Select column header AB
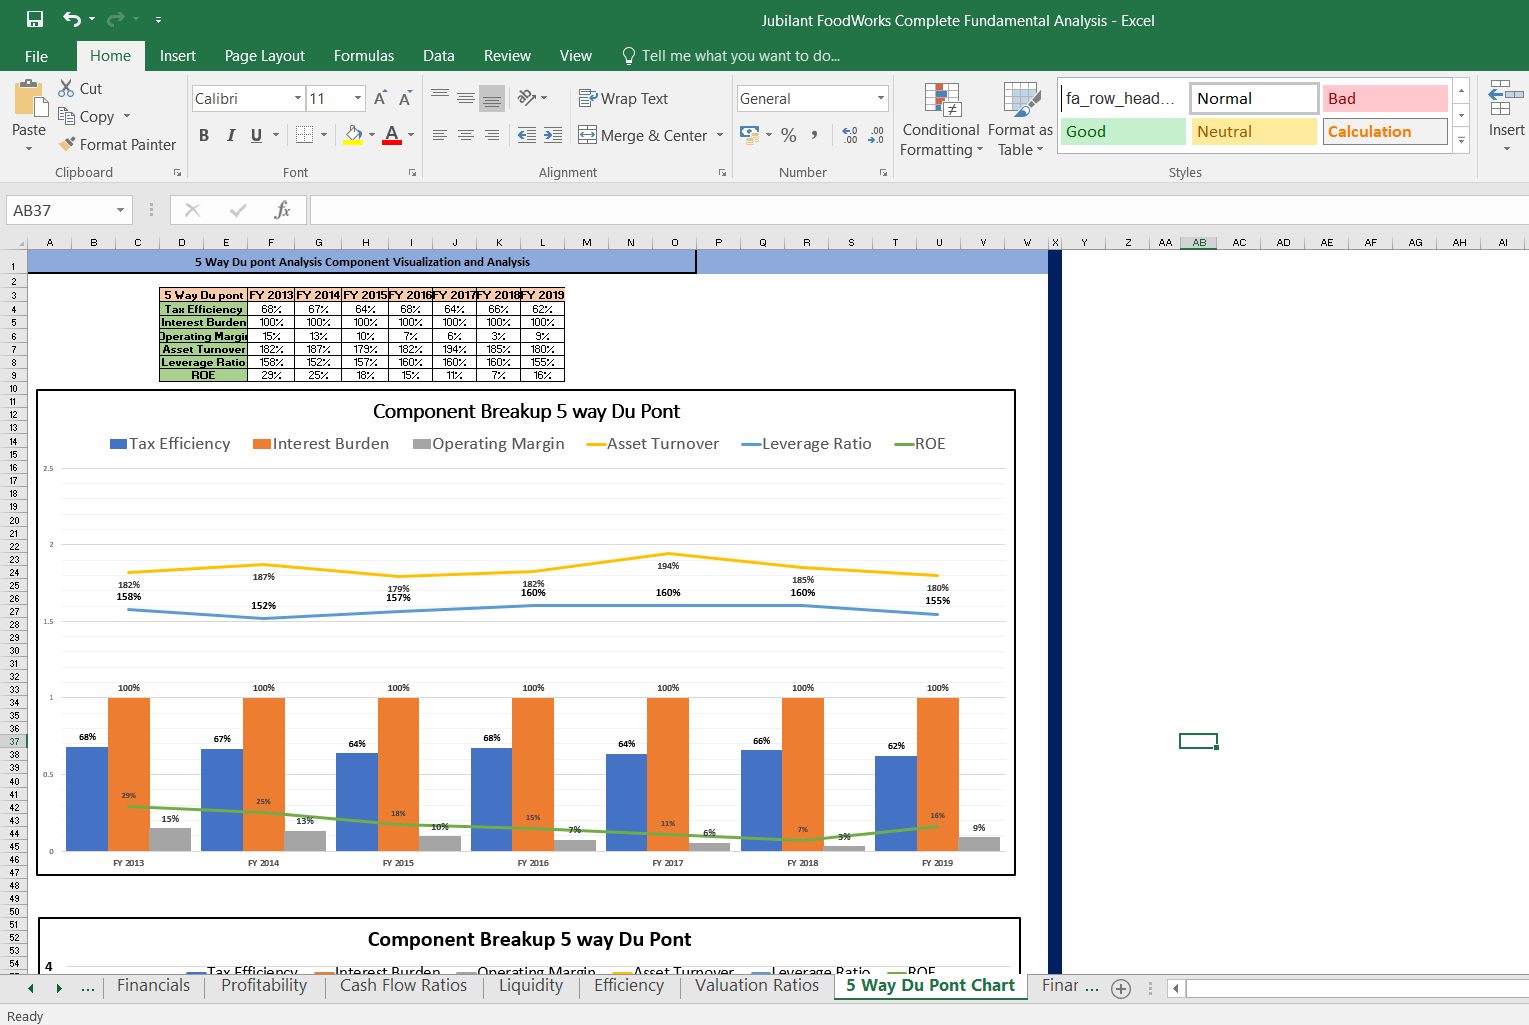This screenshot has width=1529, height=1025. click(x=1198, y=242)
